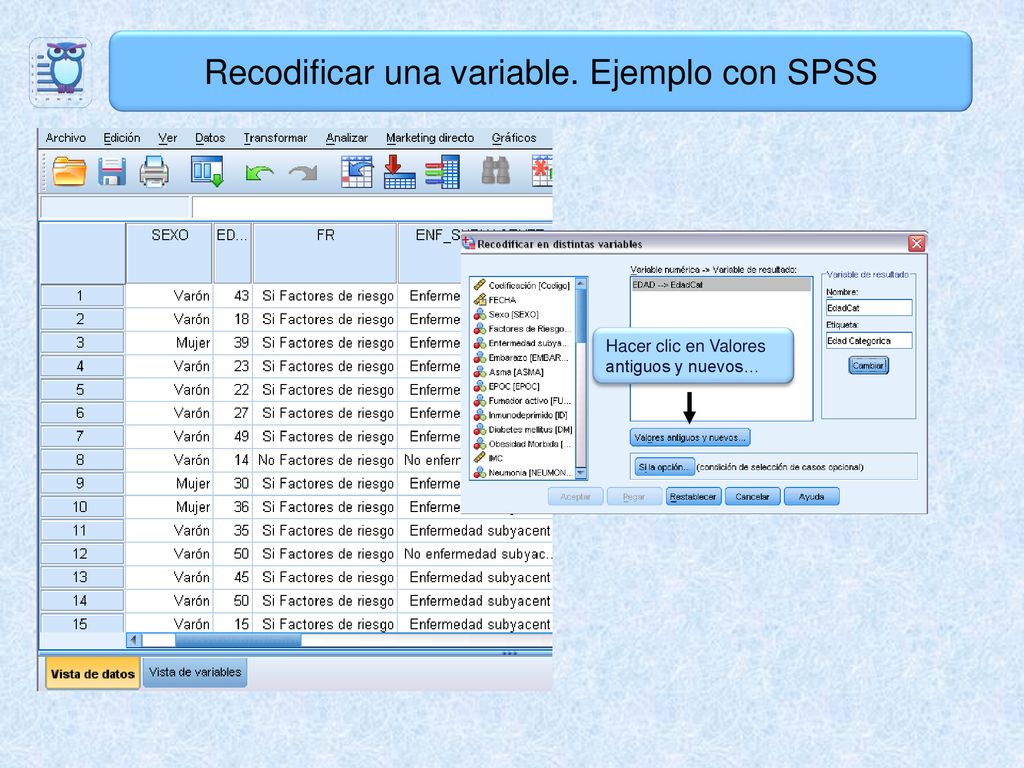Screen dimensions: 1024x768
Task: Click No Factores de riesgo cell
Action: pos(325,460)
